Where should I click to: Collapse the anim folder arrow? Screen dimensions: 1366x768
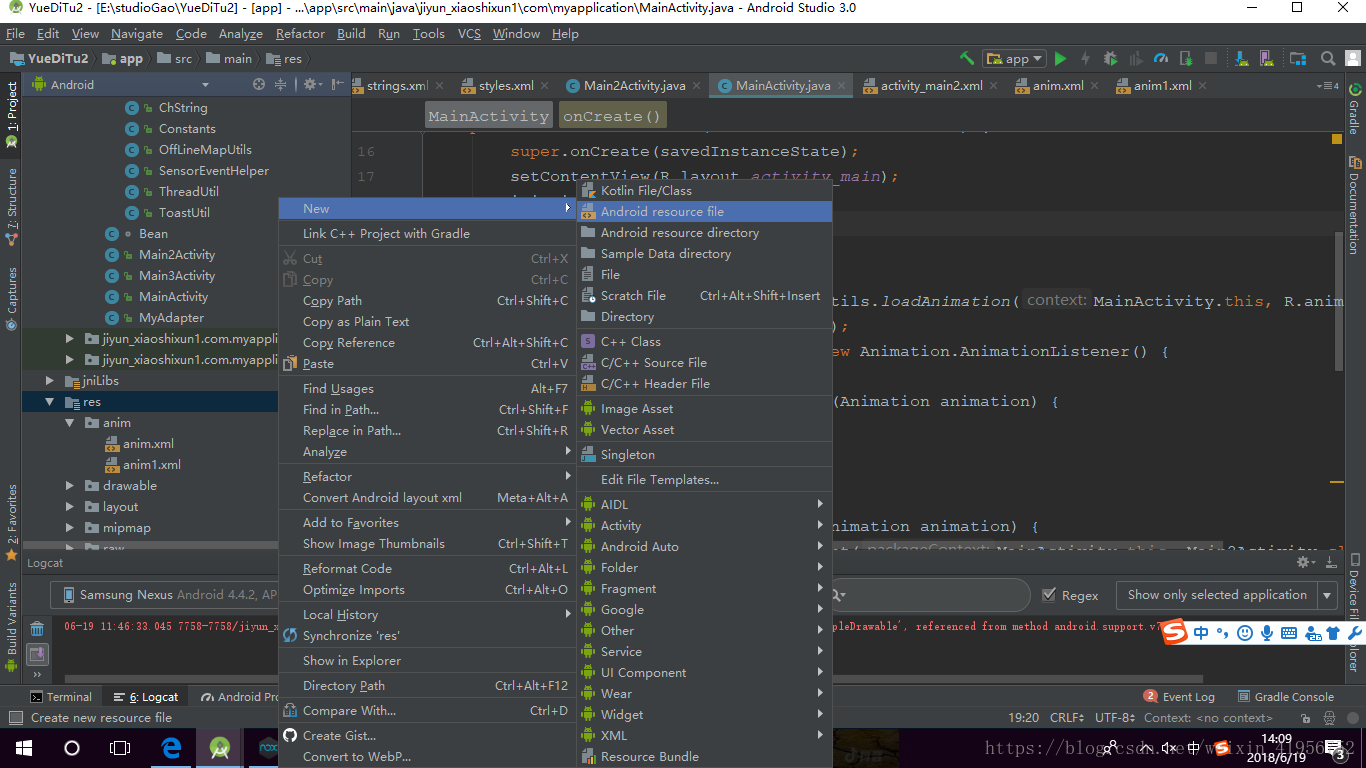tap(69, 423)
